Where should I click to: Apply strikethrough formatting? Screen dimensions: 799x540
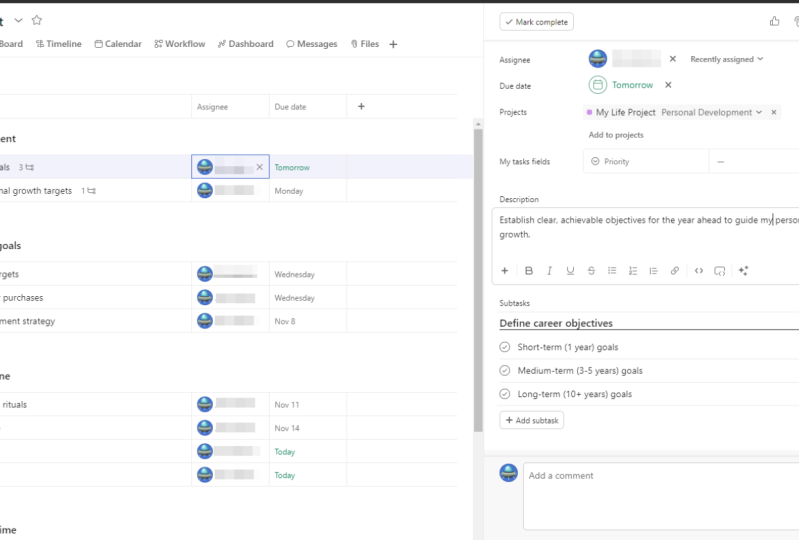point(591,271)
